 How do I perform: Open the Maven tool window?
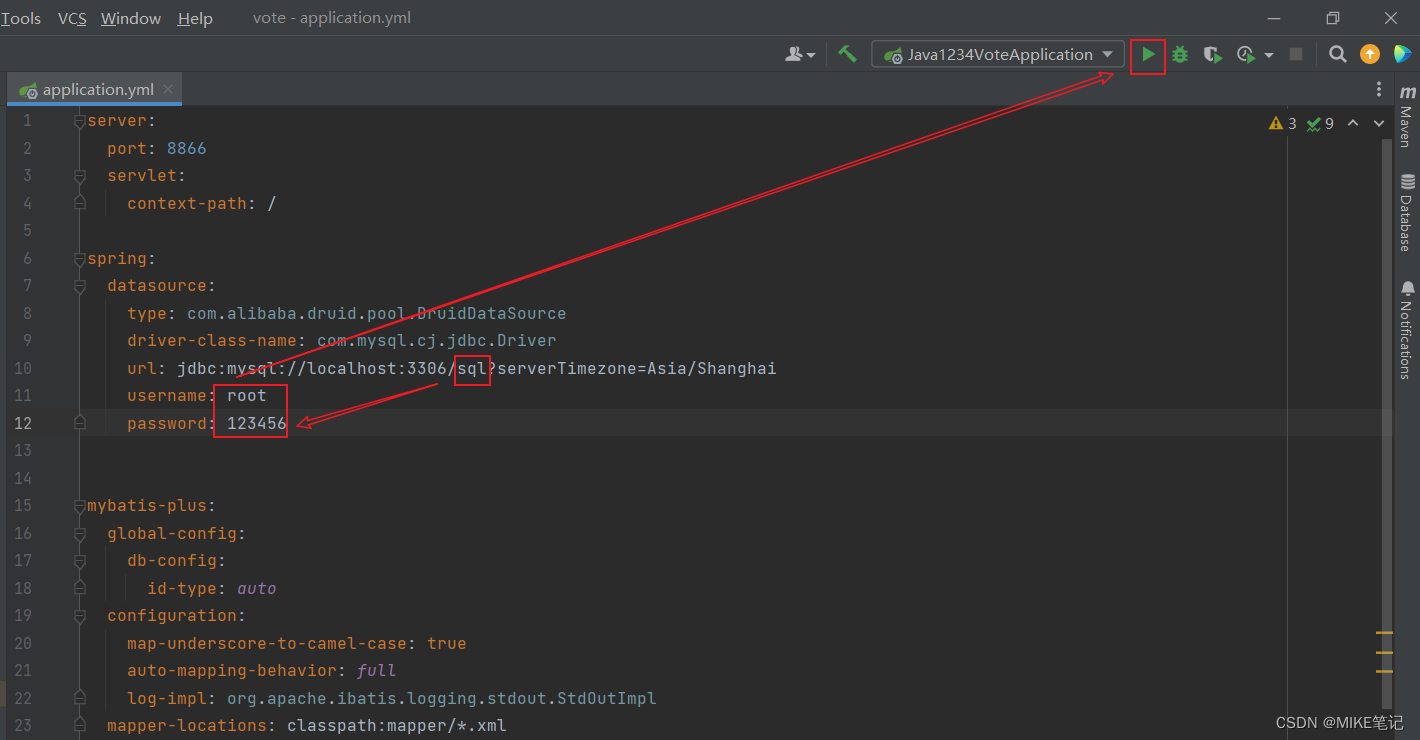coord(1407,115)
